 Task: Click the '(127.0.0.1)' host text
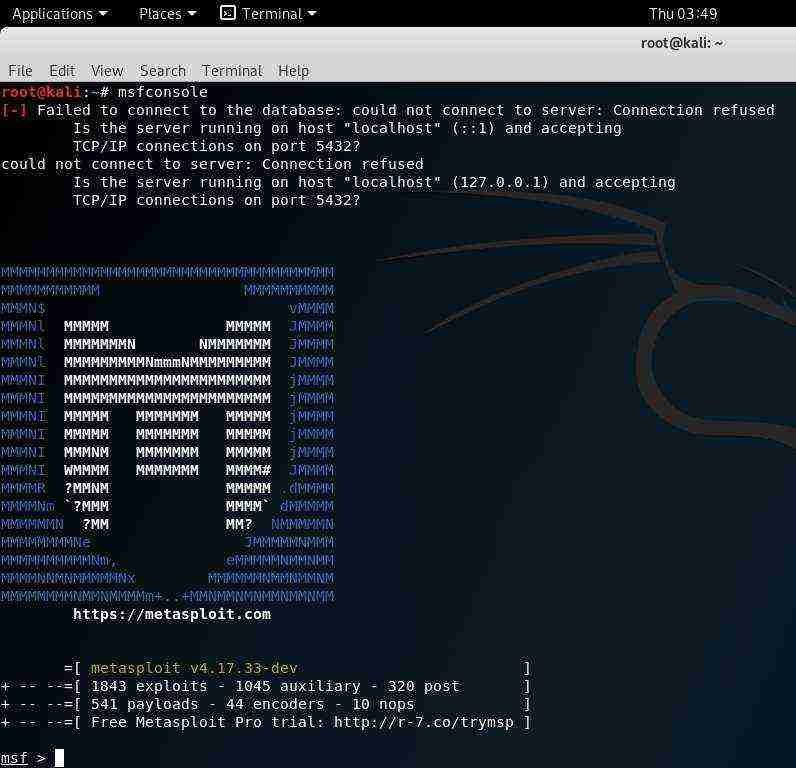501,182
